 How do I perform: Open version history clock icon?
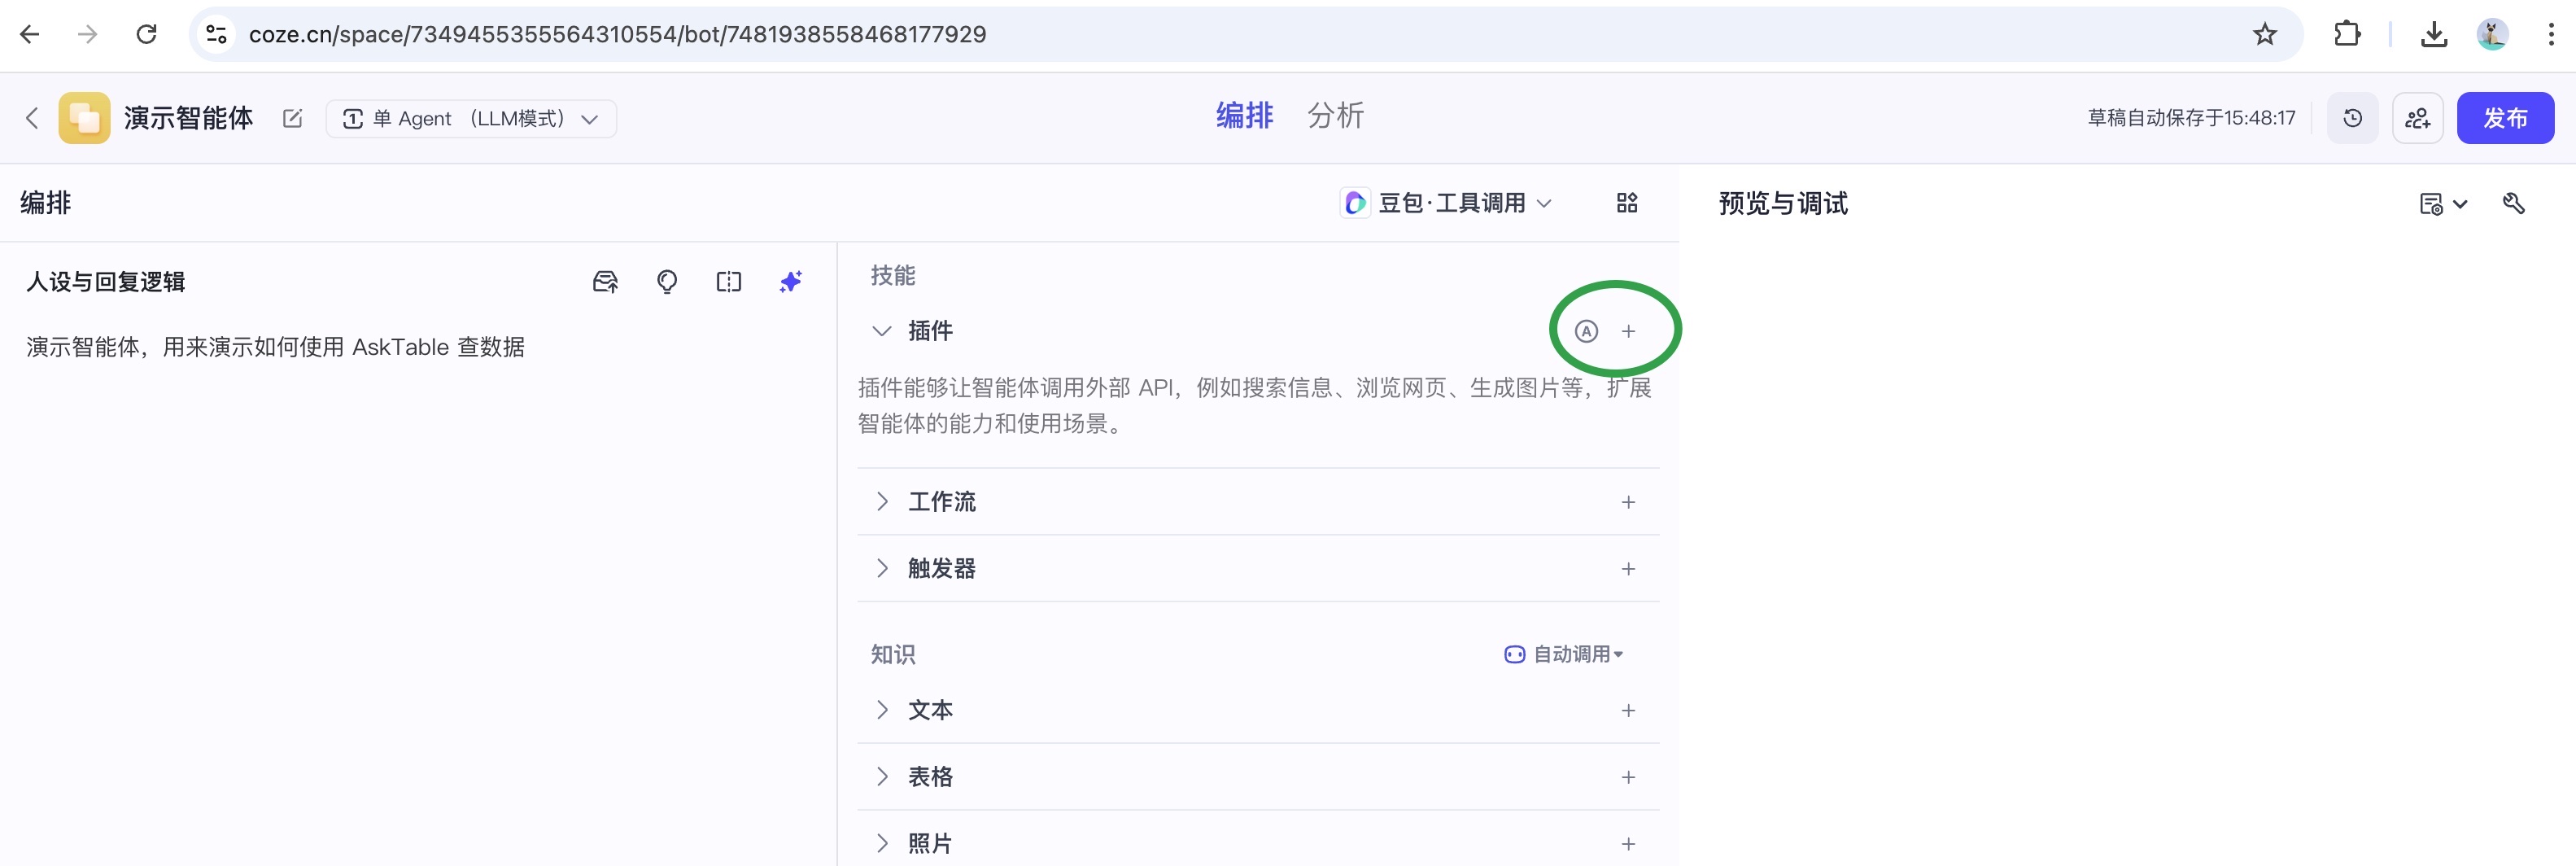pos(2352,118)
